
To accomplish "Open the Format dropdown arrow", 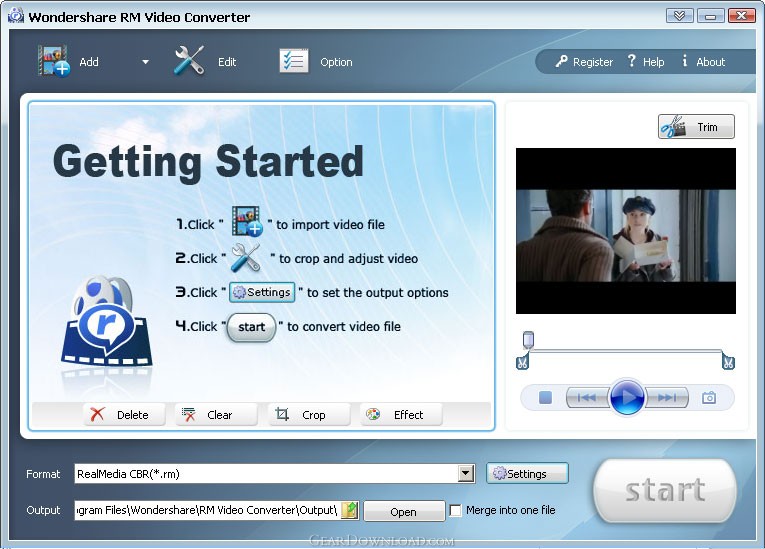I will coord(466,473).
